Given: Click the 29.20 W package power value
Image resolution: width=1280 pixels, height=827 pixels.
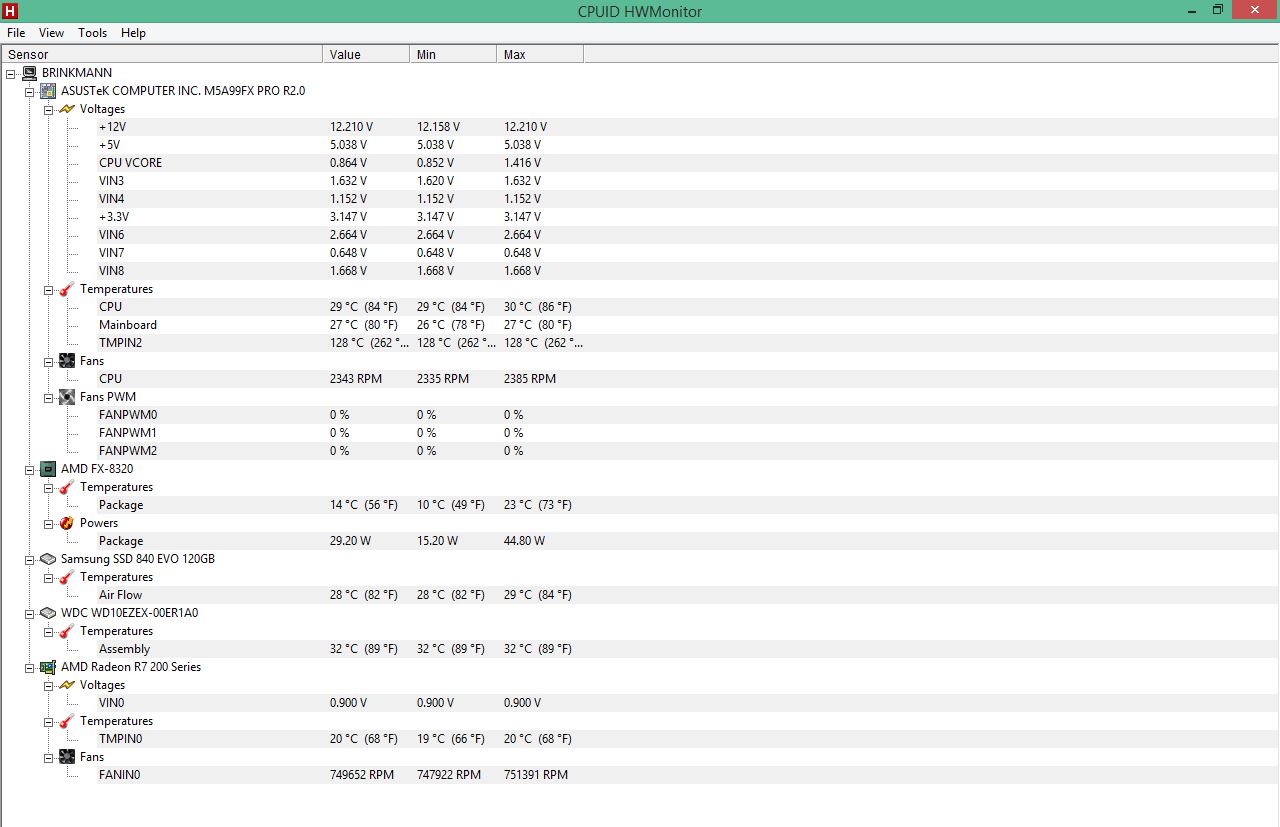Looking at the screenshot, I should point(351,541).
